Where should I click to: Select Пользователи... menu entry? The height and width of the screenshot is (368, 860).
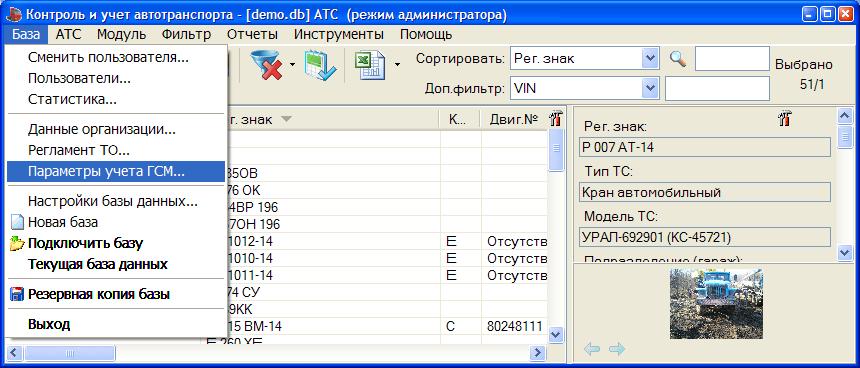(x=116, y=78)
